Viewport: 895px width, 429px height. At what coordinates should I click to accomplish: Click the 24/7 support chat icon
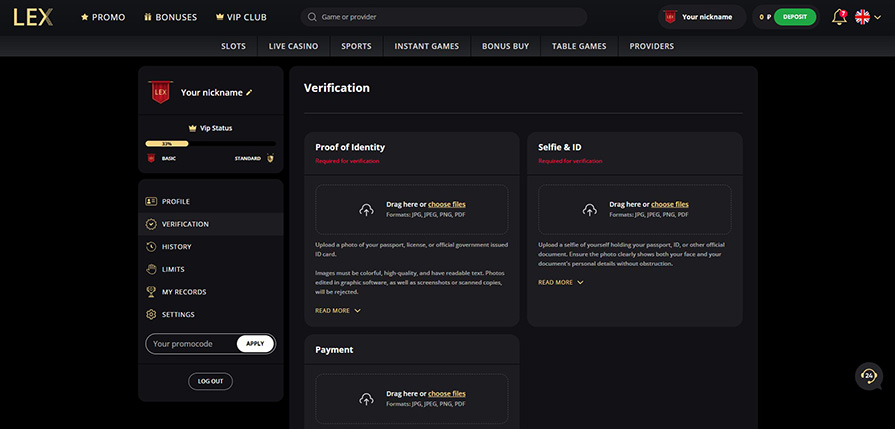tap(869, 375)
